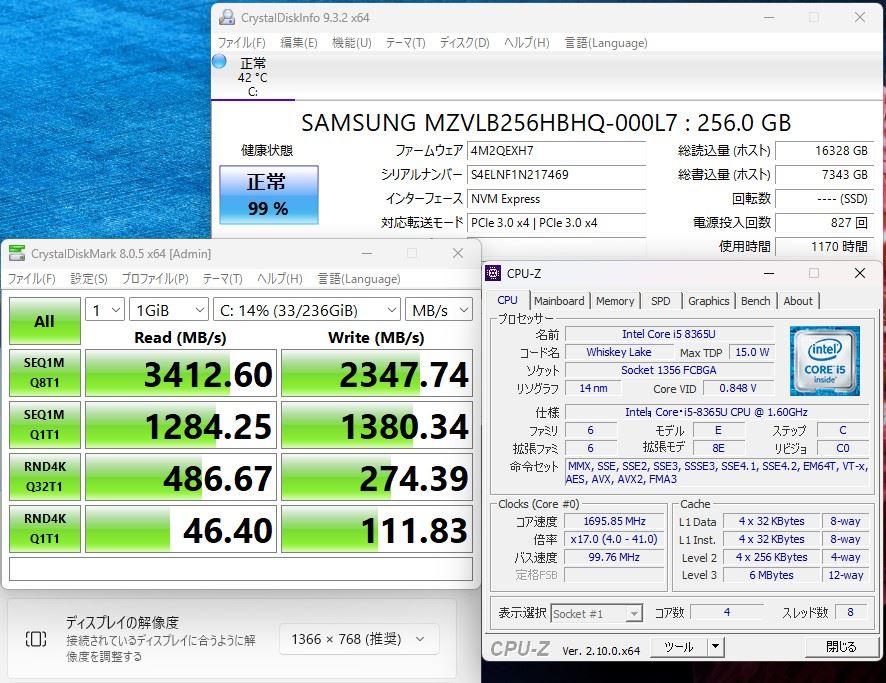Click the blue disk status orb for drive C:
Viewport: 886px width, 683px height.
coord(219,61)
